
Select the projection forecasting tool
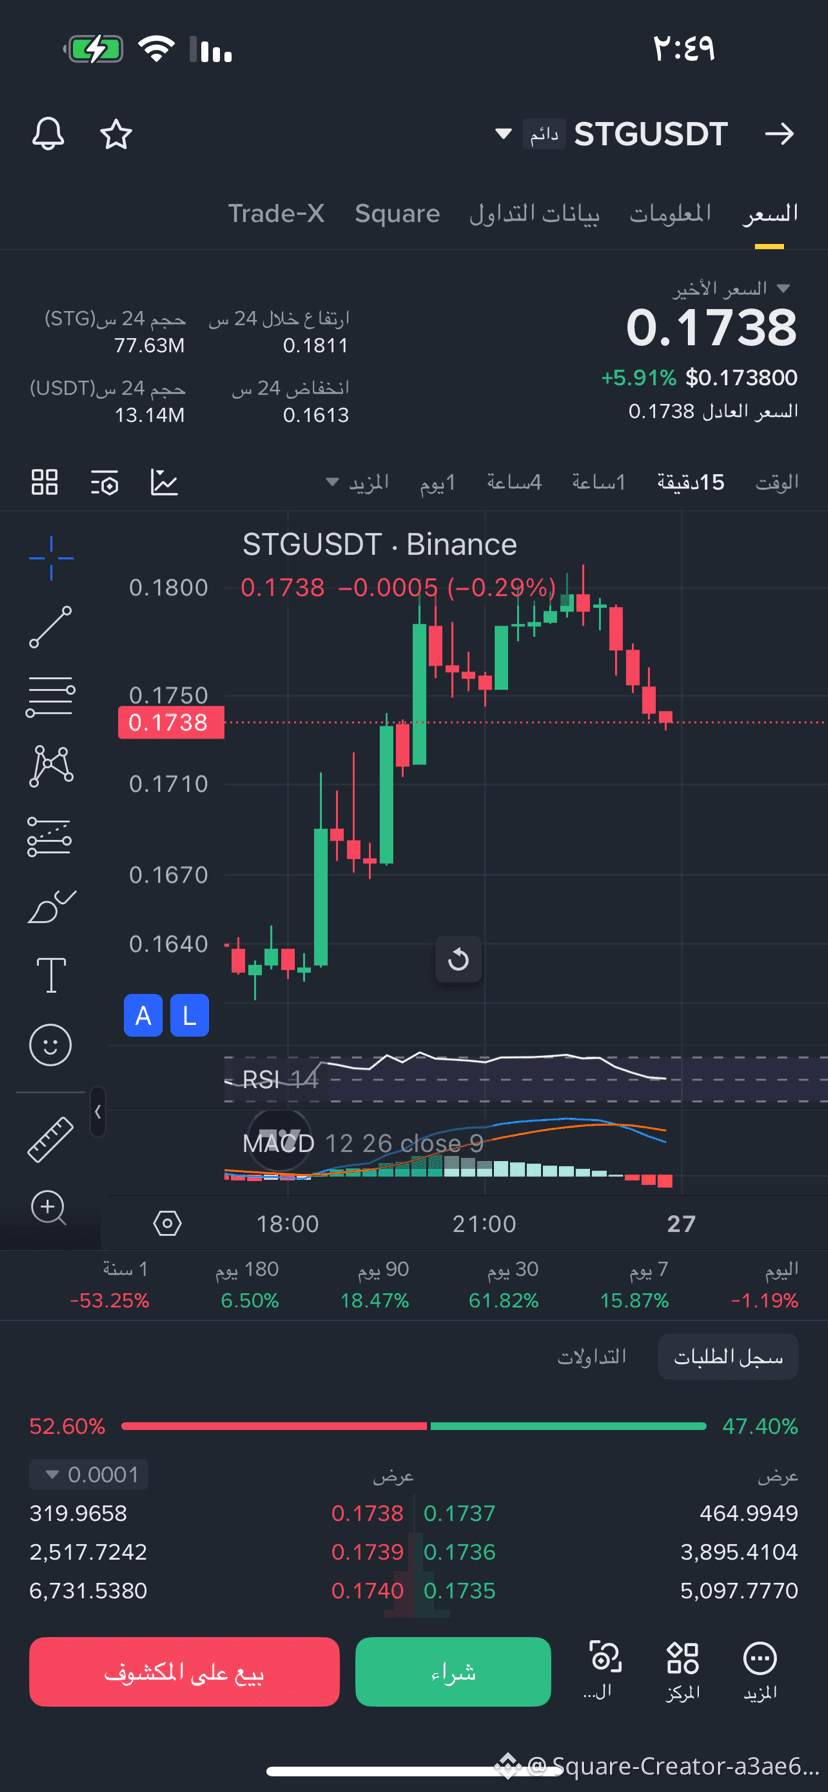(x=51, y=836)
